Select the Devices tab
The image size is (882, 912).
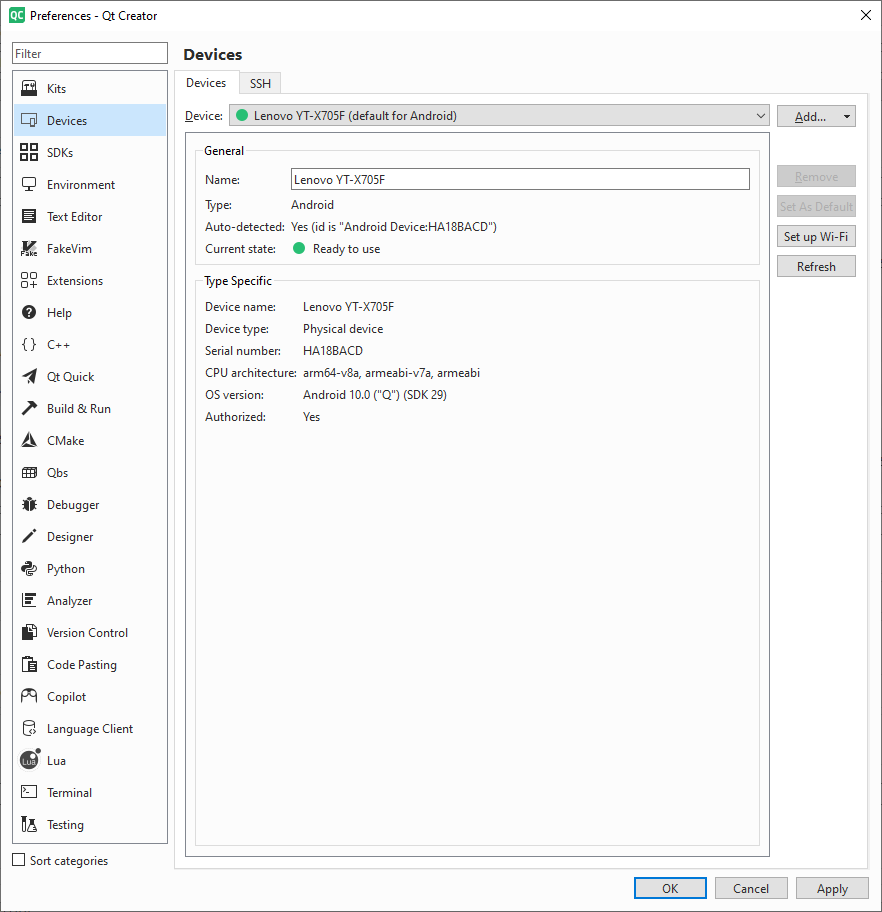[206, 83]
